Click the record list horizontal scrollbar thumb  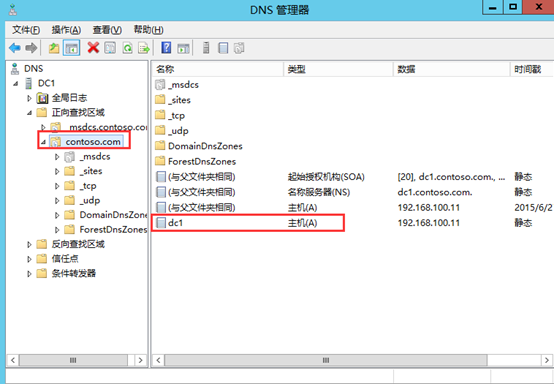326,360
